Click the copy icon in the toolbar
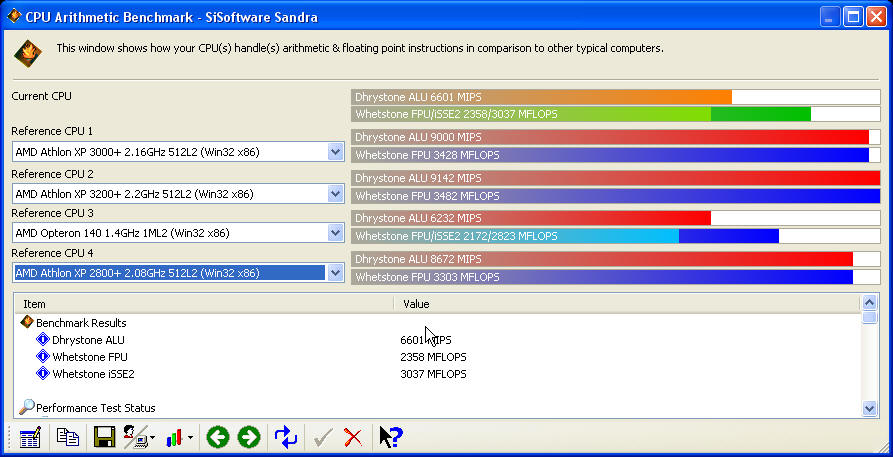Image resolution: width=893 pixels, height=457 pixels. (x=68, y=437)
